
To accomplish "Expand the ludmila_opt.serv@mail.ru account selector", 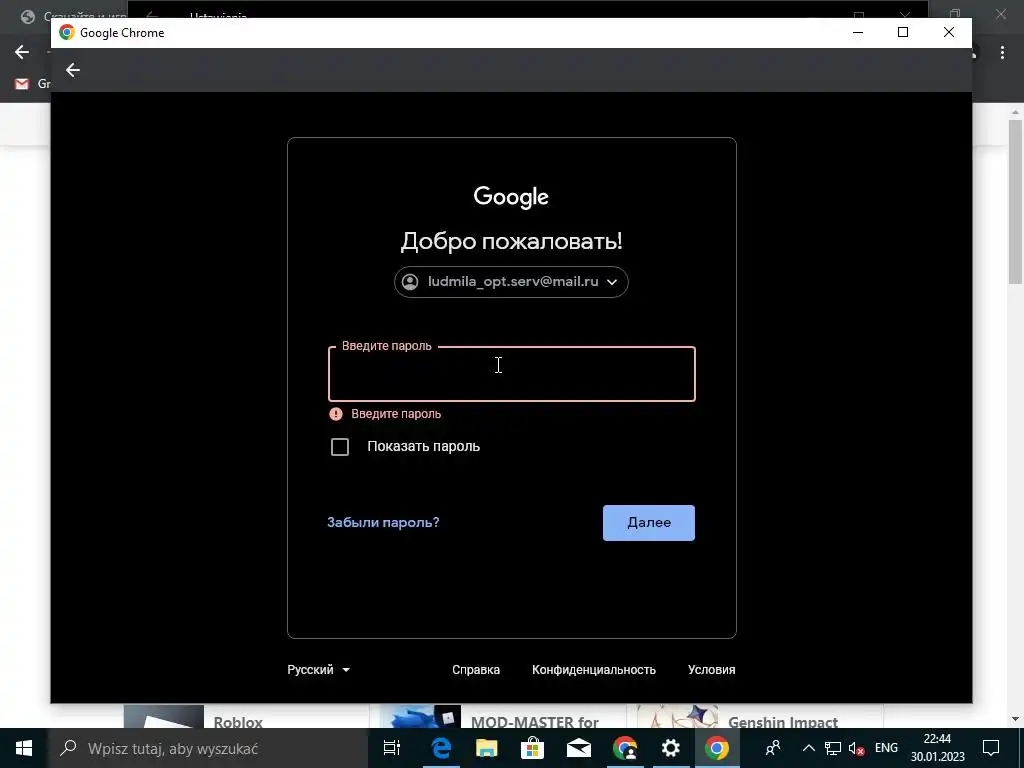I will coord(511,281).
